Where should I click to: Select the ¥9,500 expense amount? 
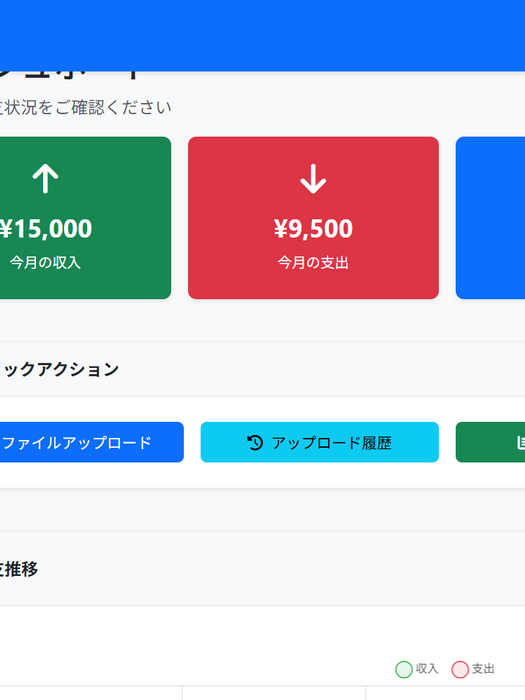[313, 228]
